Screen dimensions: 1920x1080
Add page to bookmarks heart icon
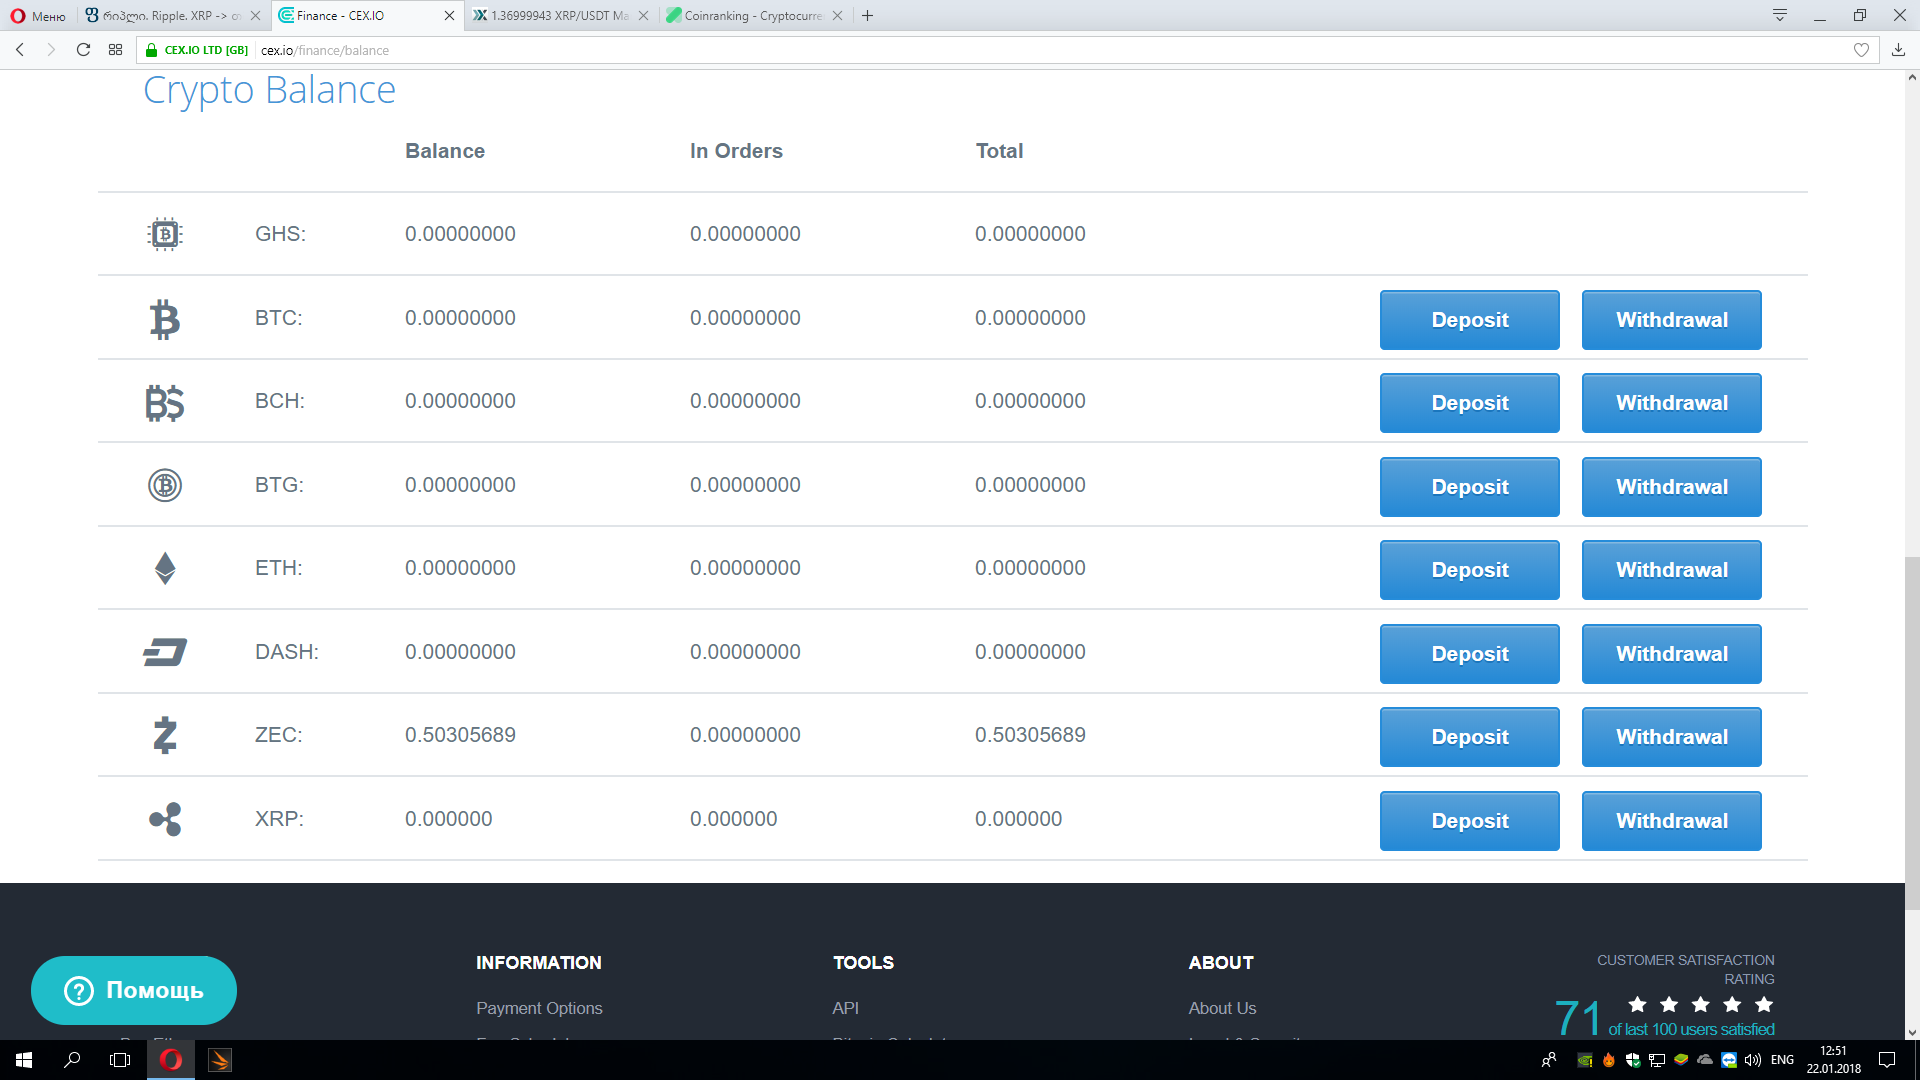click(x=1861, y=50)
